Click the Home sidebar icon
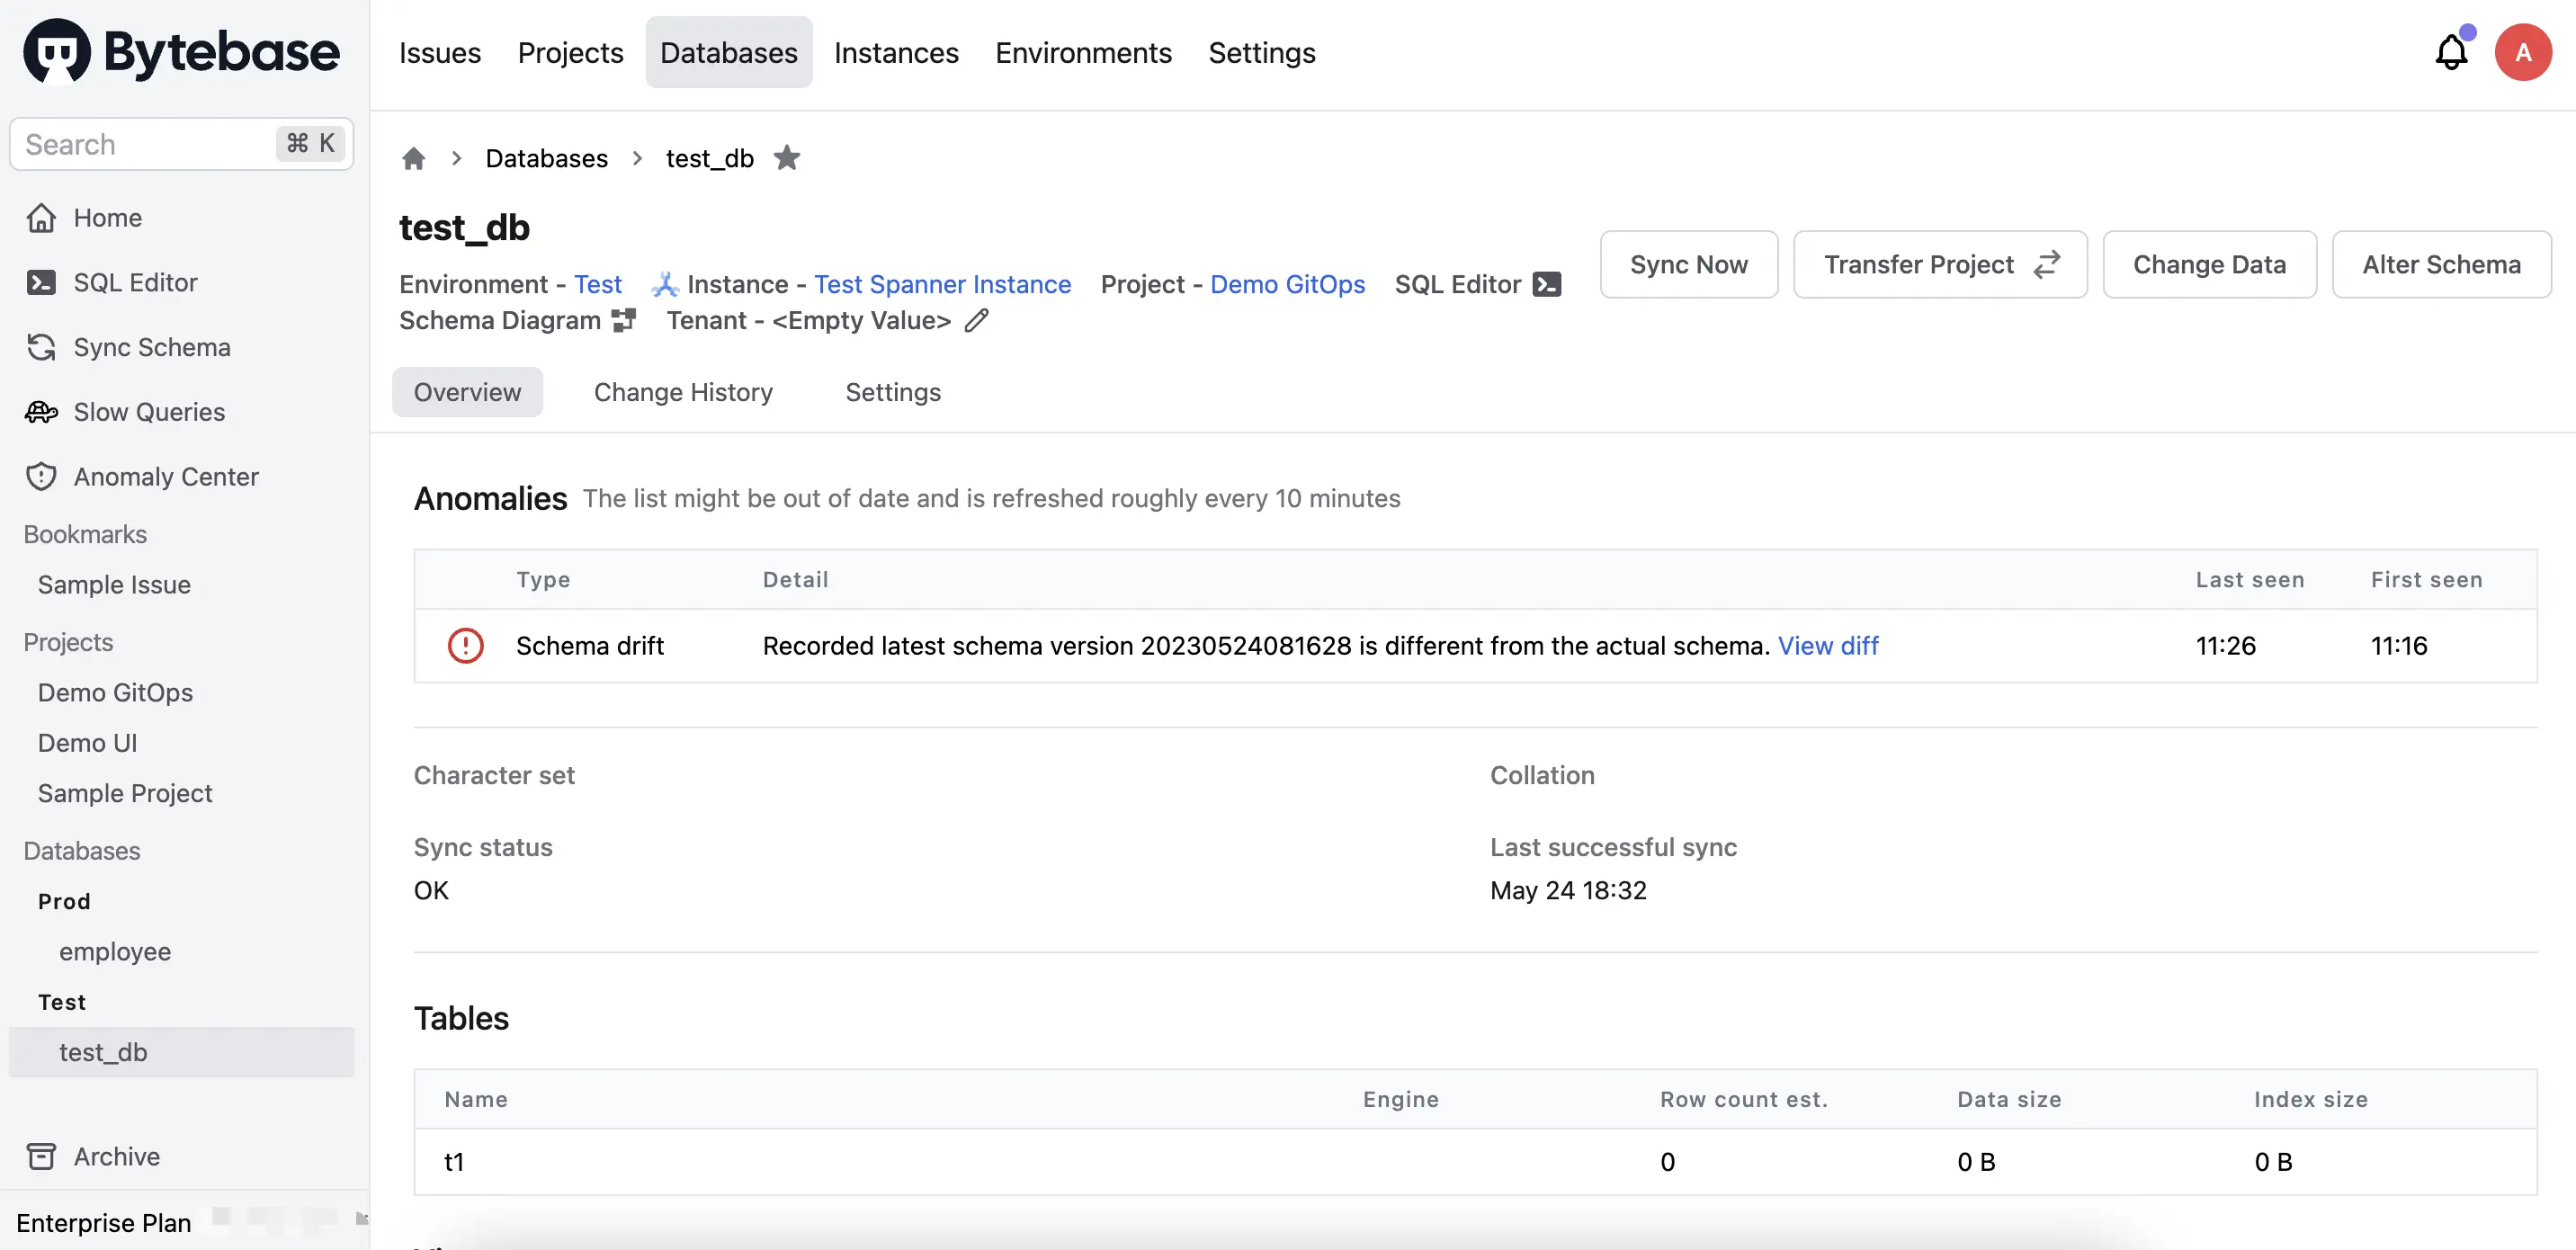 (x=41, y=218)
